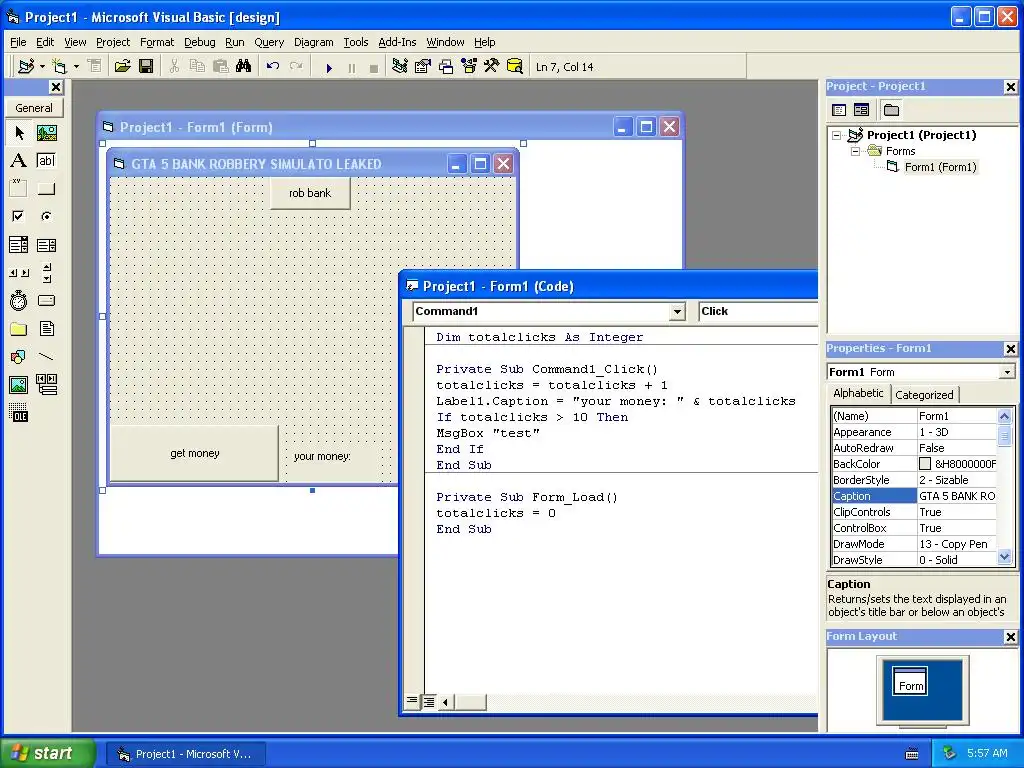Select the Frame control tool
This screenshot has width=1024, height=768.
click(x=19, y=189)
